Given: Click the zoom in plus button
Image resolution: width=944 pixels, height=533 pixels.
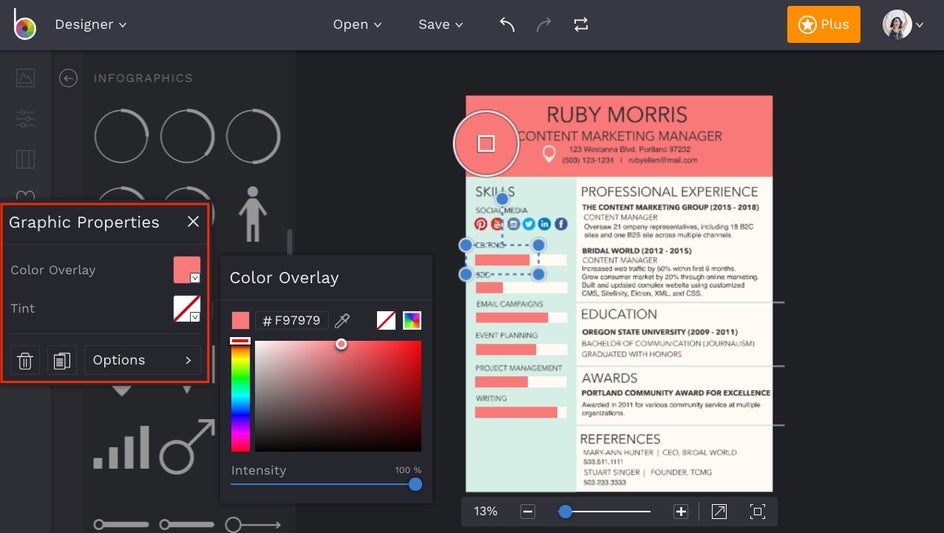Looking at the screenshot, I should coord(680,511).
